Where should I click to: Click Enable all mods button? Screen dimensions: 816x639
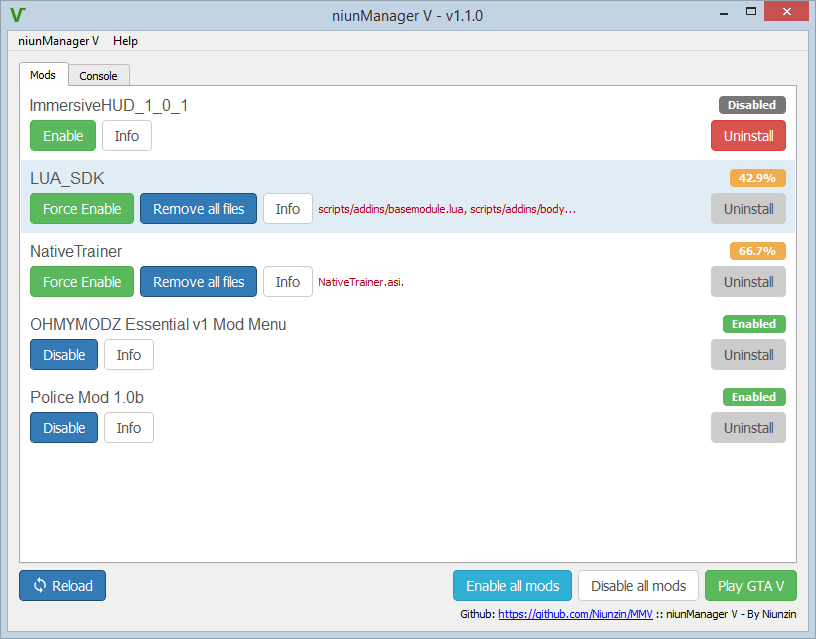(x=512, y=586)
